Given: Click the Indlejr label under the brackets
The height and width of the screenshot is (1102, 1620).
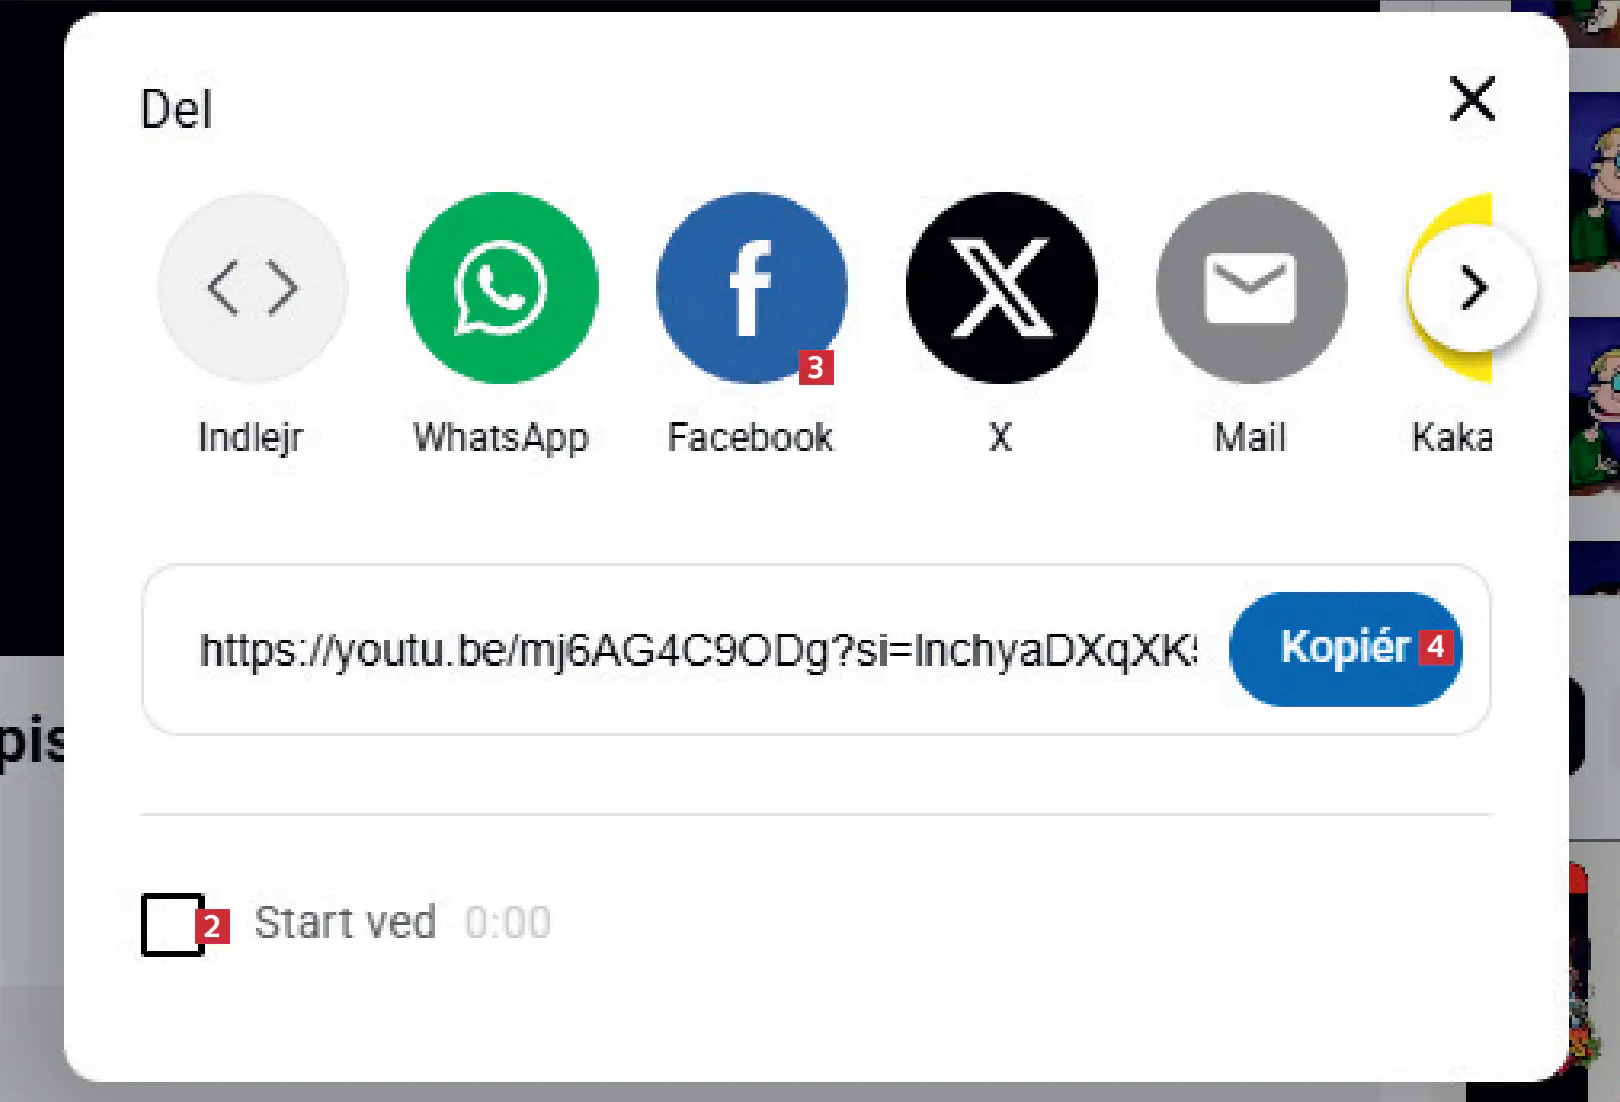Looking at the screenshot, I should tap(251, 438).
